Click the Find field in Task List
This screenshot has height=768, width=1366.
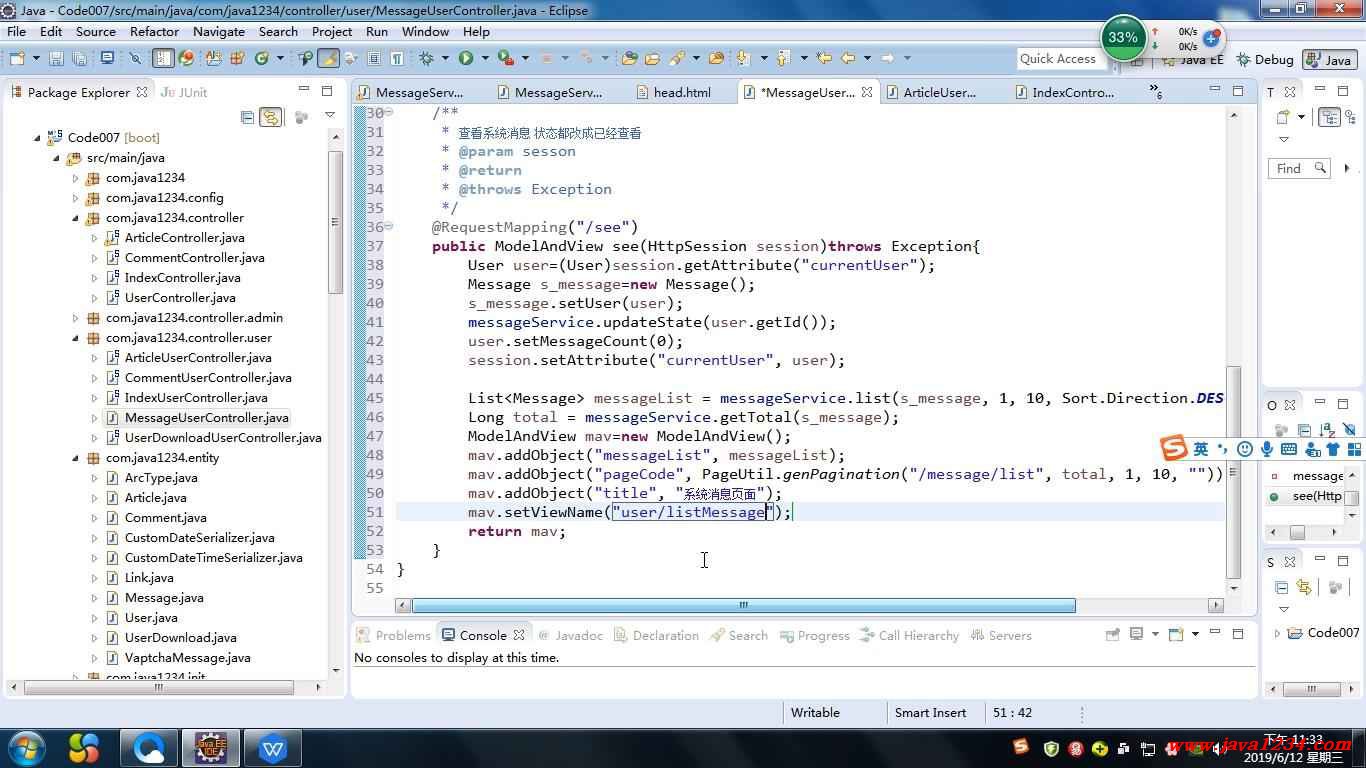[x=1300, y=168]
